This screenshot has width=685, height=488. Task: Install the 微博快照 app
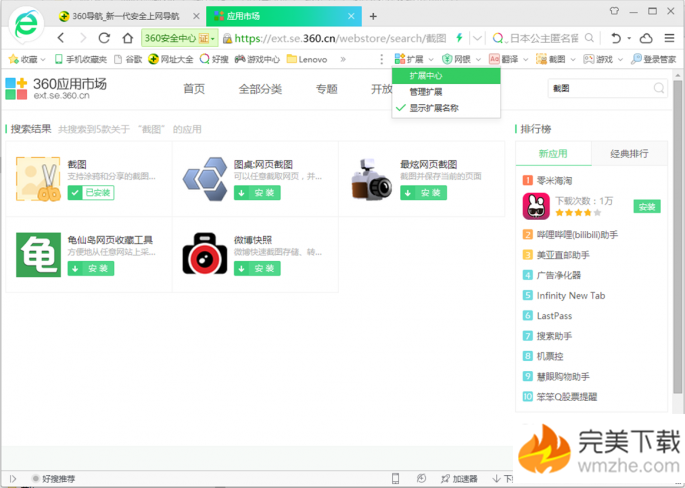pos(257,268)
